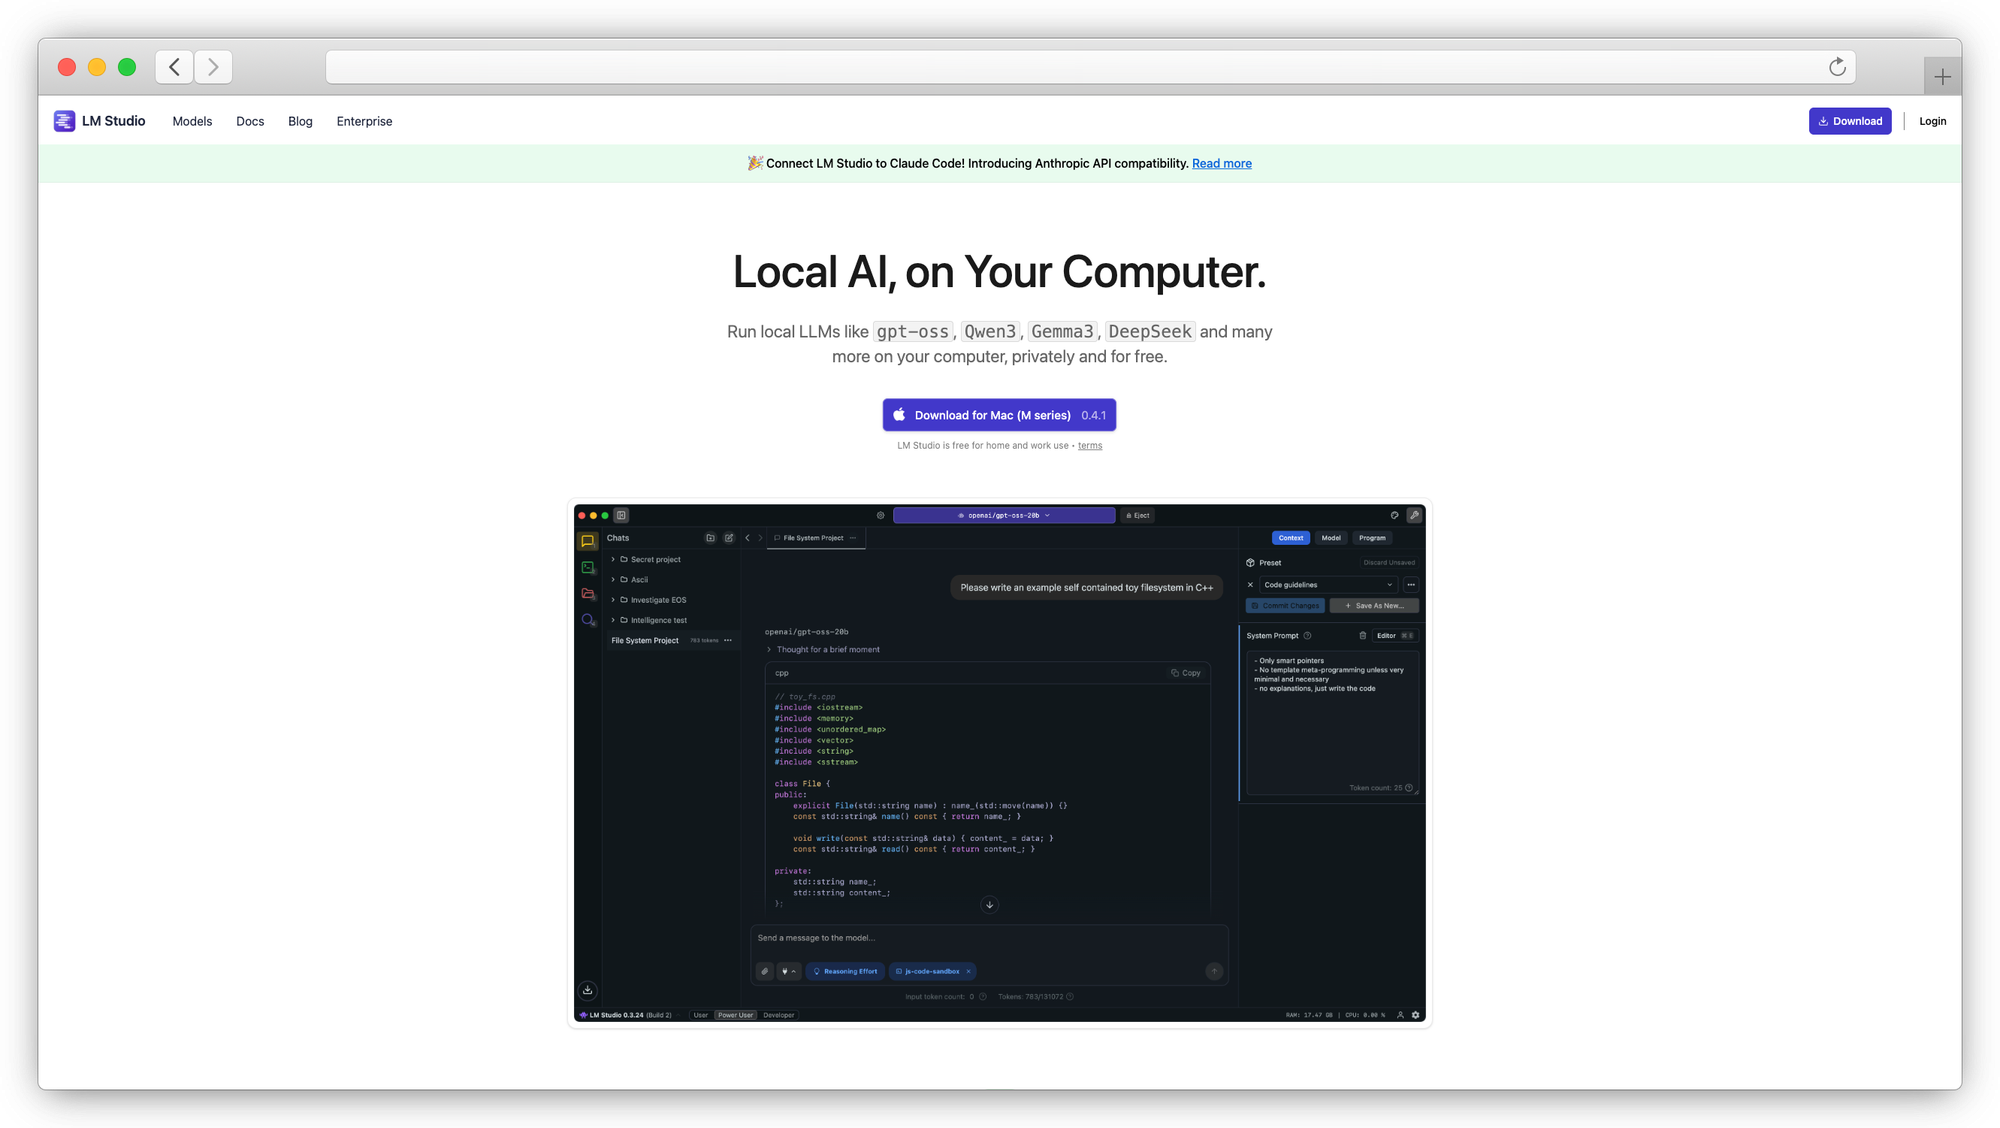Click the attach file paperclip icon
This screenshot has height=1128, width=2000.
point(765,971)
